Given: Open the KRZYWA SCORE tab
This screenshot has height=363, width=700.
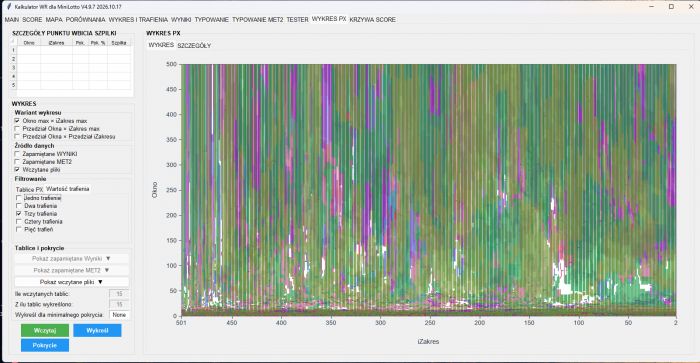Looking at the screenshot, I should coord(372,20).
